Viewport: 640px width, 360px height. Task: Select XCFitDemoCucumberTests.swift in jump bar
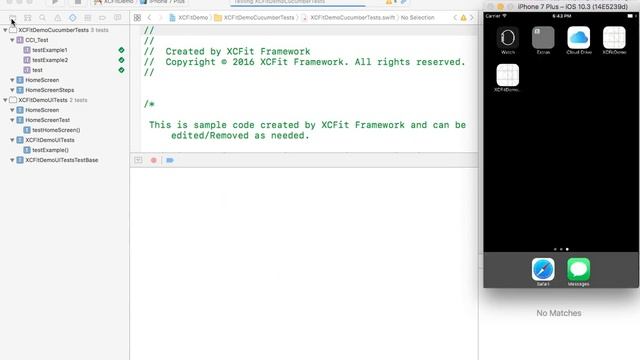pyautogui.click(x=348, y=18)
